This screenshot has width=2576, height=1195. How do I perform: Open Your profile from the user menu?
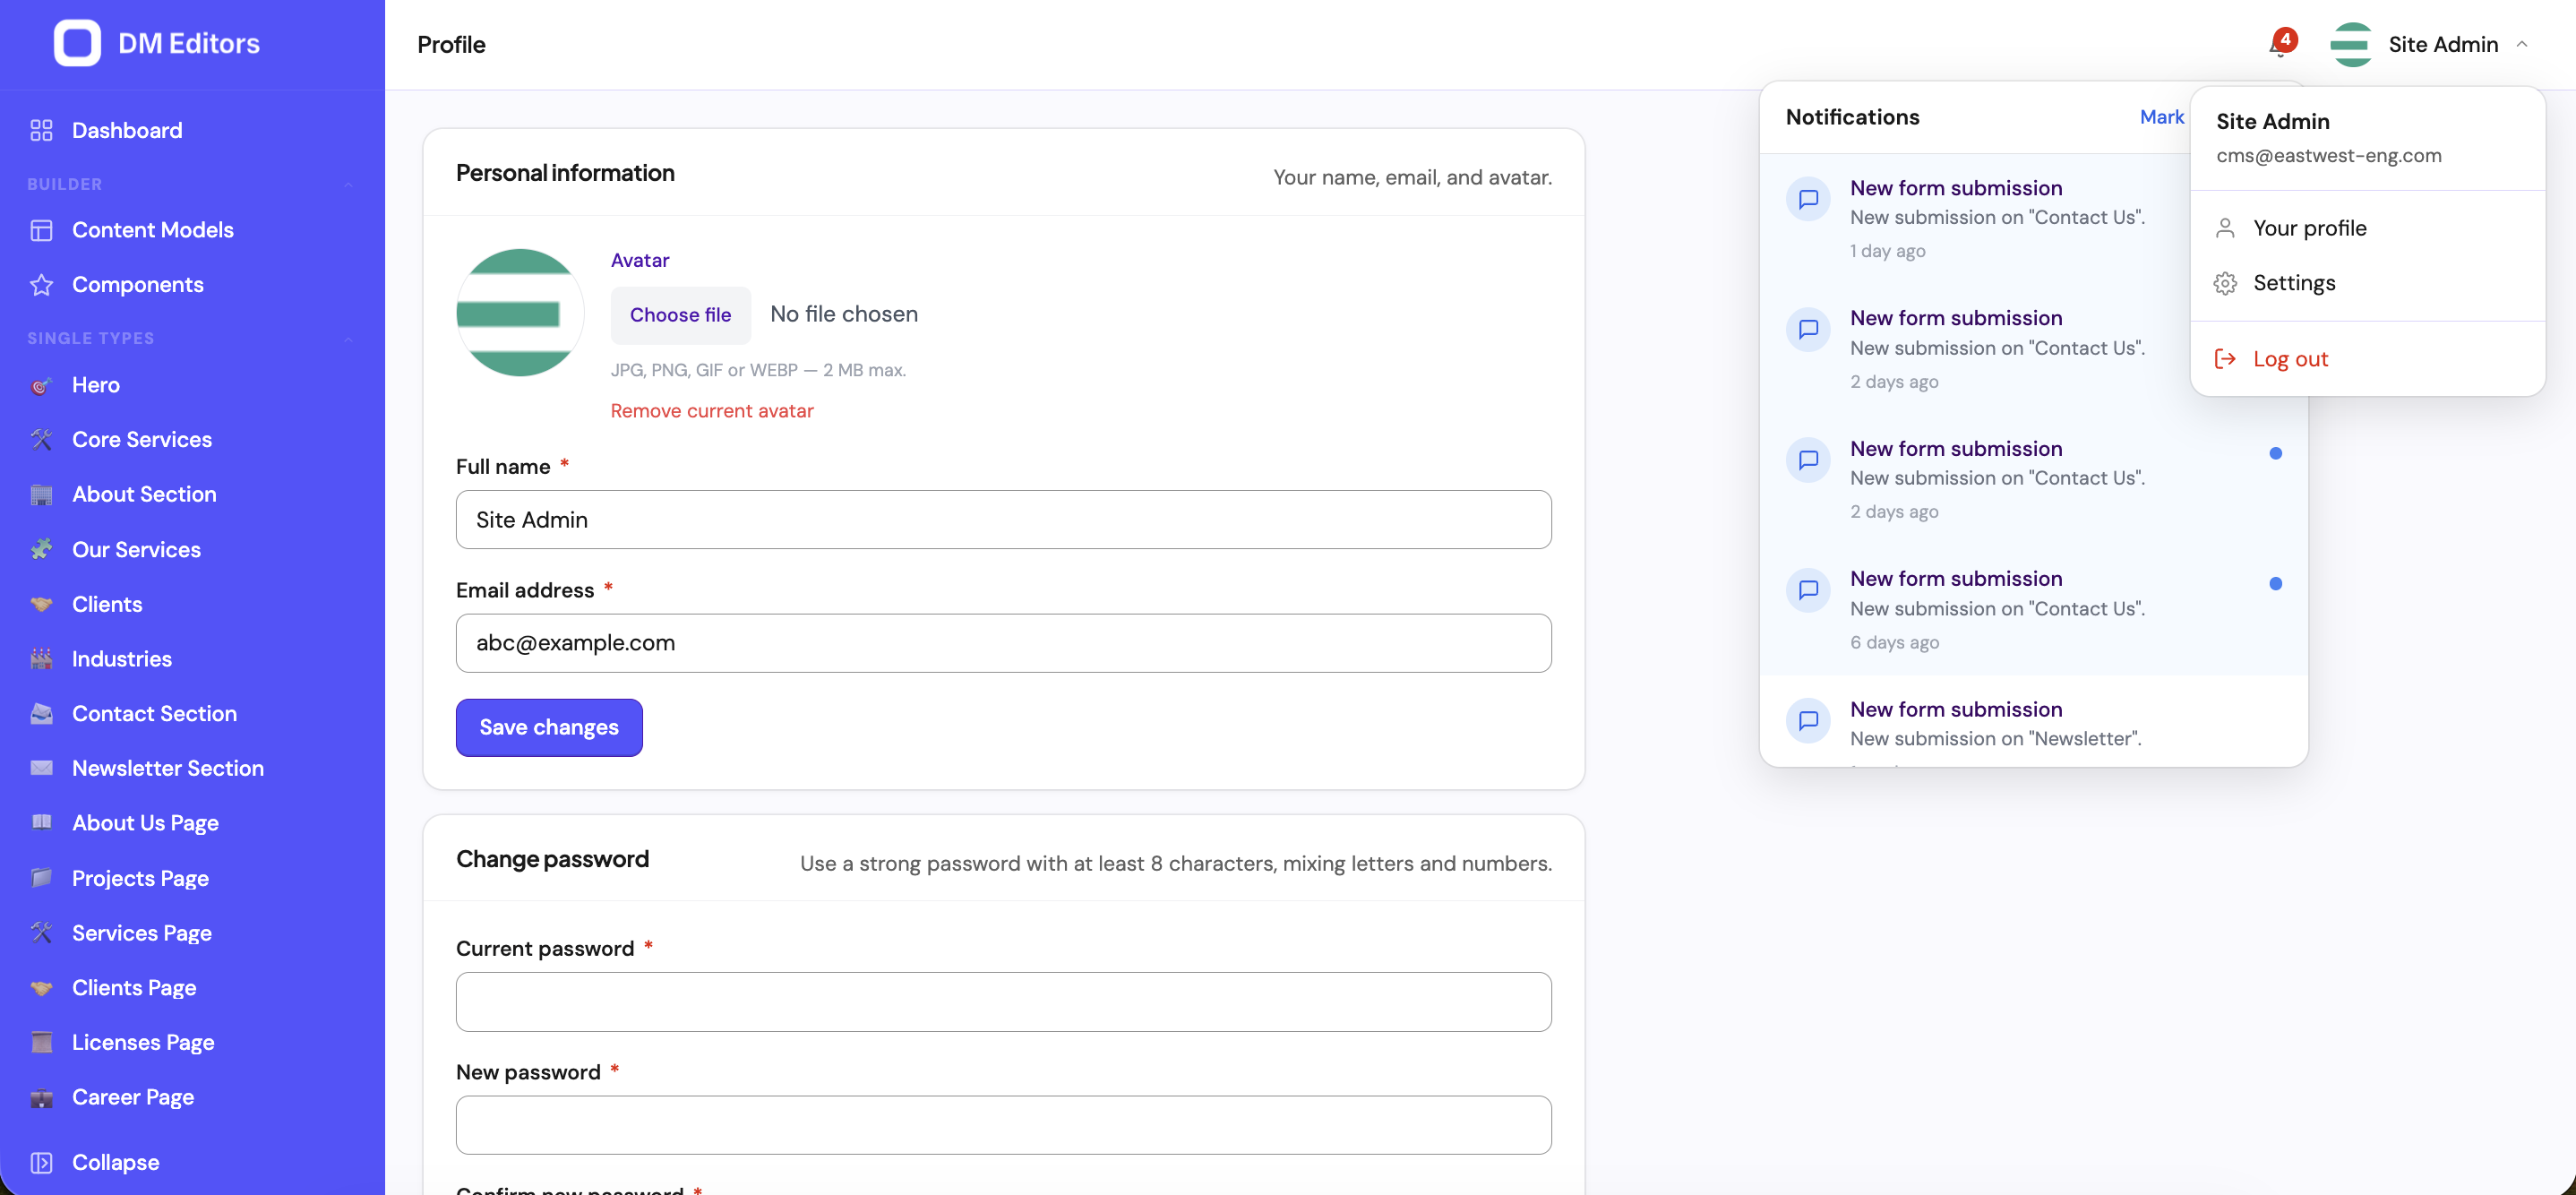[x=2367, y=228]
